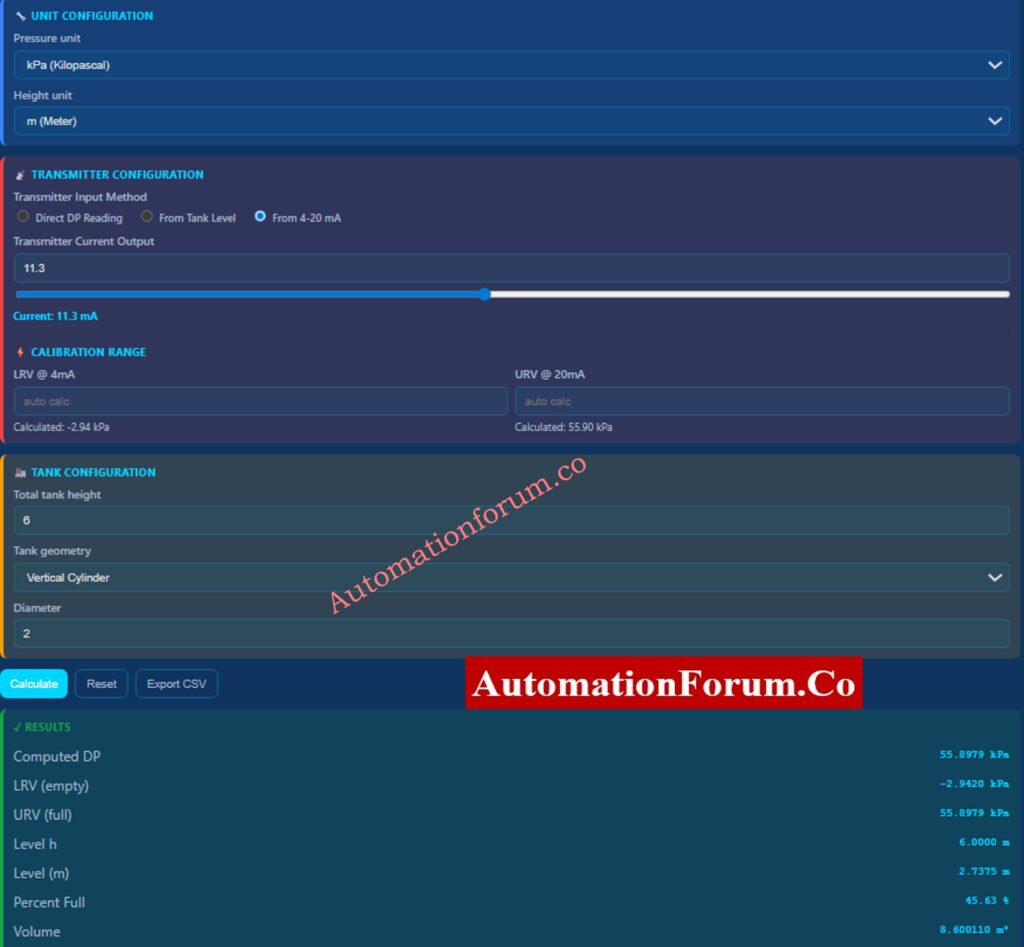The width and height of the screenshot is (1024, 947).
Task: Click the transmitter current slider handle
Action: pyautogui.click(x=485, y=294)
